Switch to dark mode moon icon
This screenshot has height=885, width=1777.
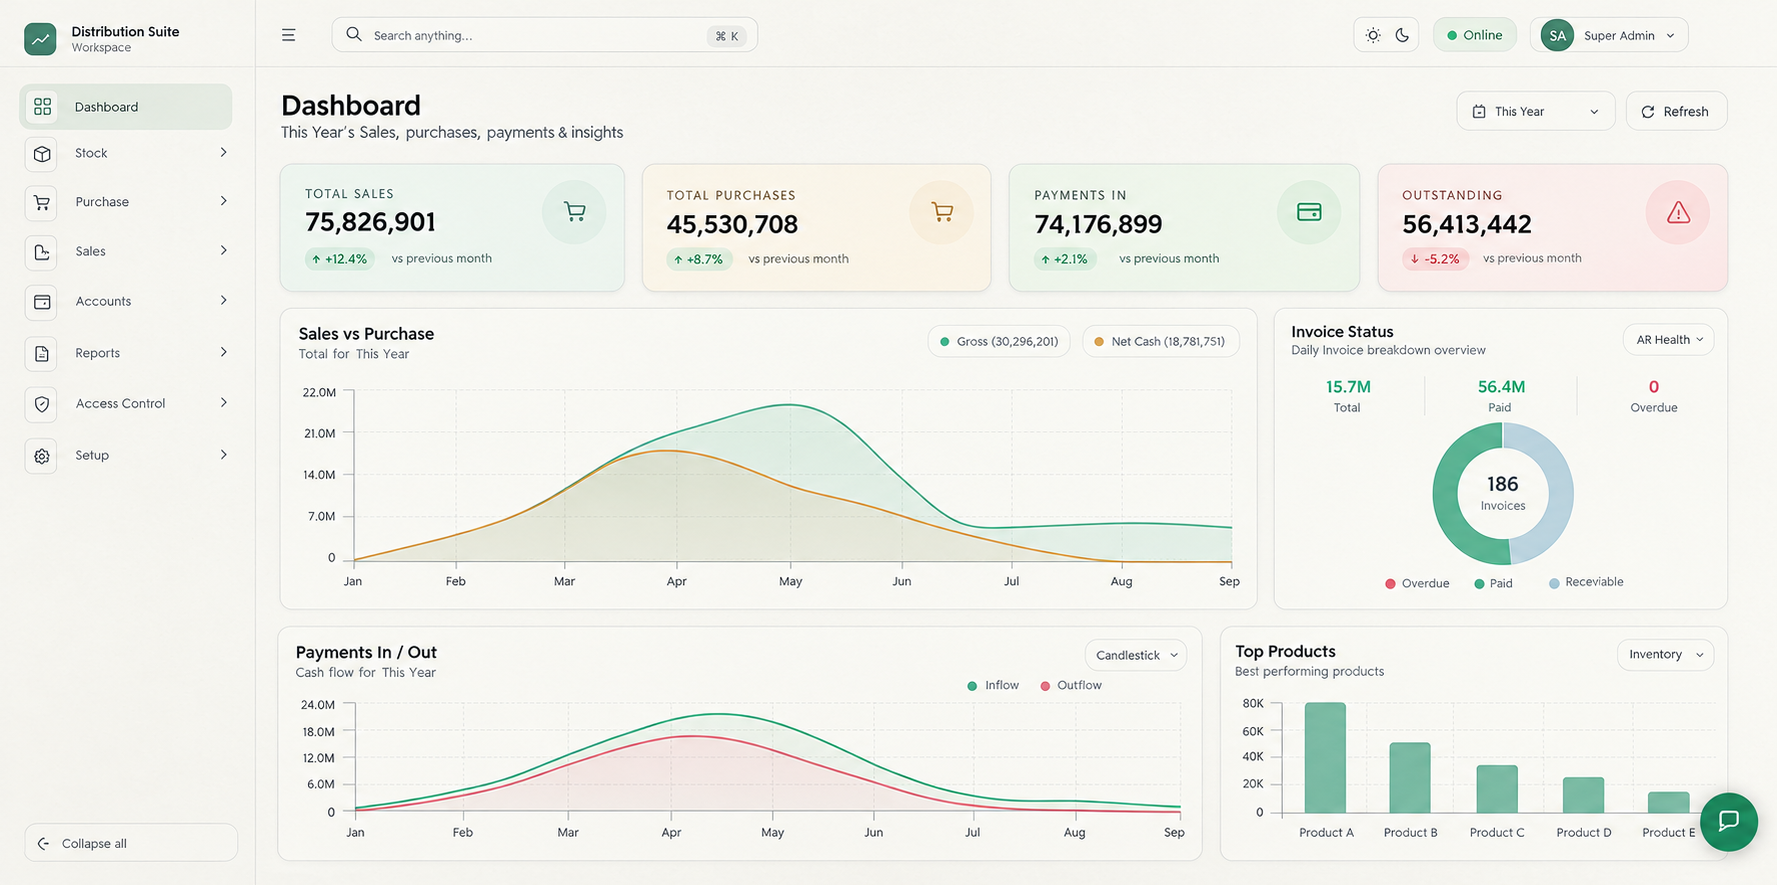1402,35
